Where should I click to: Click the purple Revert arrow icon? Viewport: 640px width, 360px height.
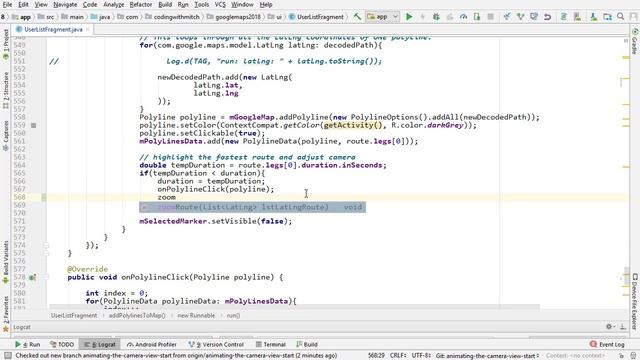tap(548, 17)
